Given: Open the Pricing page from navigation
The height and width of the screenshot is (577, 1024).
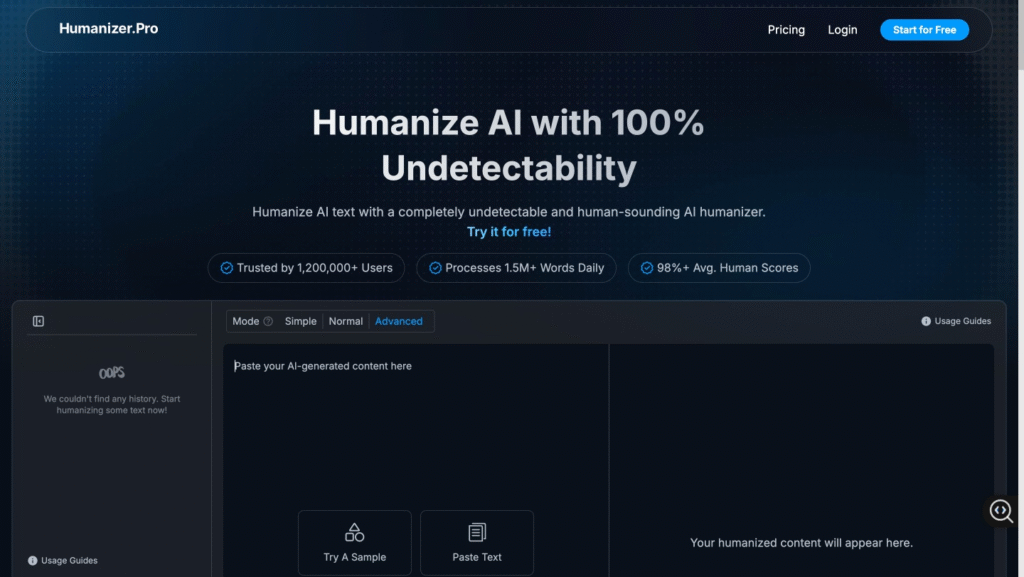Looking at the screenshot, I should [786, 30].
